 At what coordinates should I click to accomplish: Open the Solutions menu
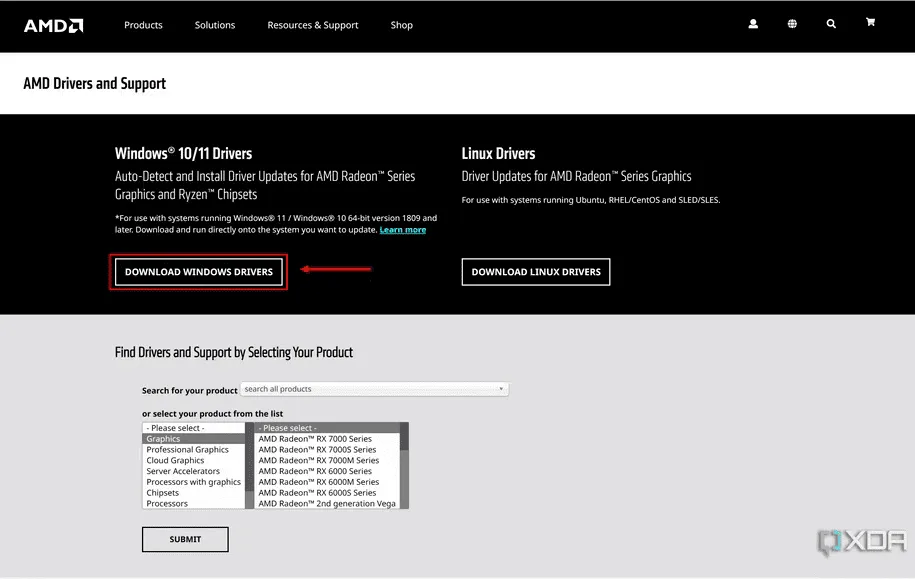(215, 25)
